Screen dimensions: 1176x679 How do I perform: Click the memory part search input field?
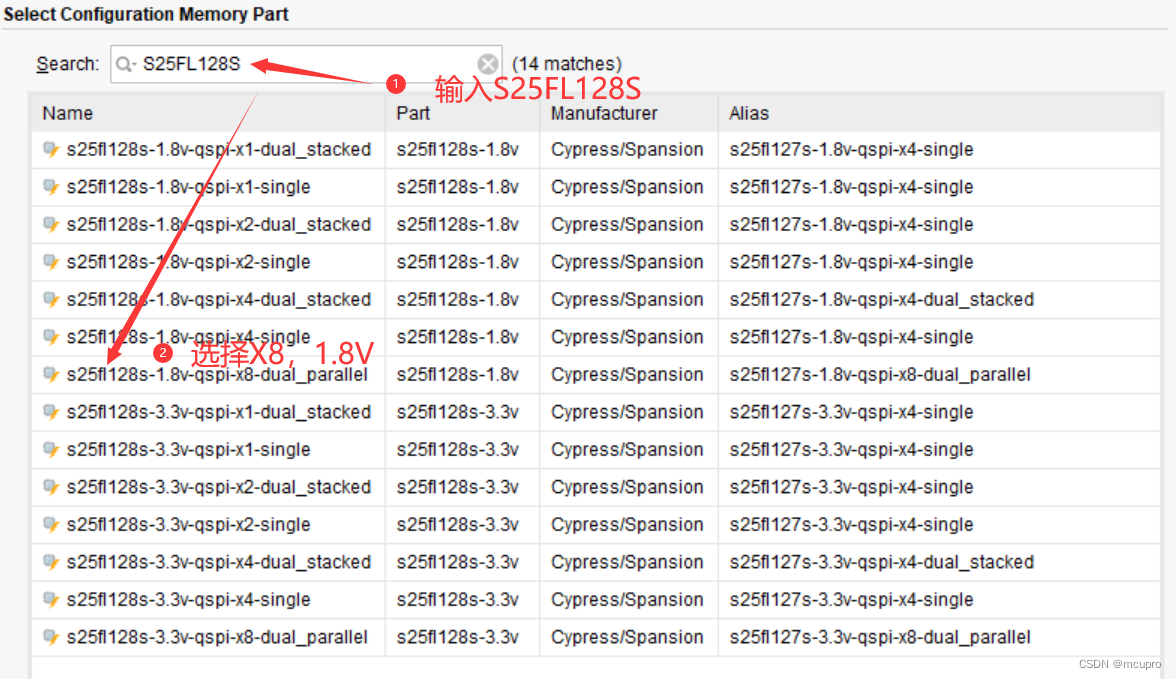click(x=306, y=65)
